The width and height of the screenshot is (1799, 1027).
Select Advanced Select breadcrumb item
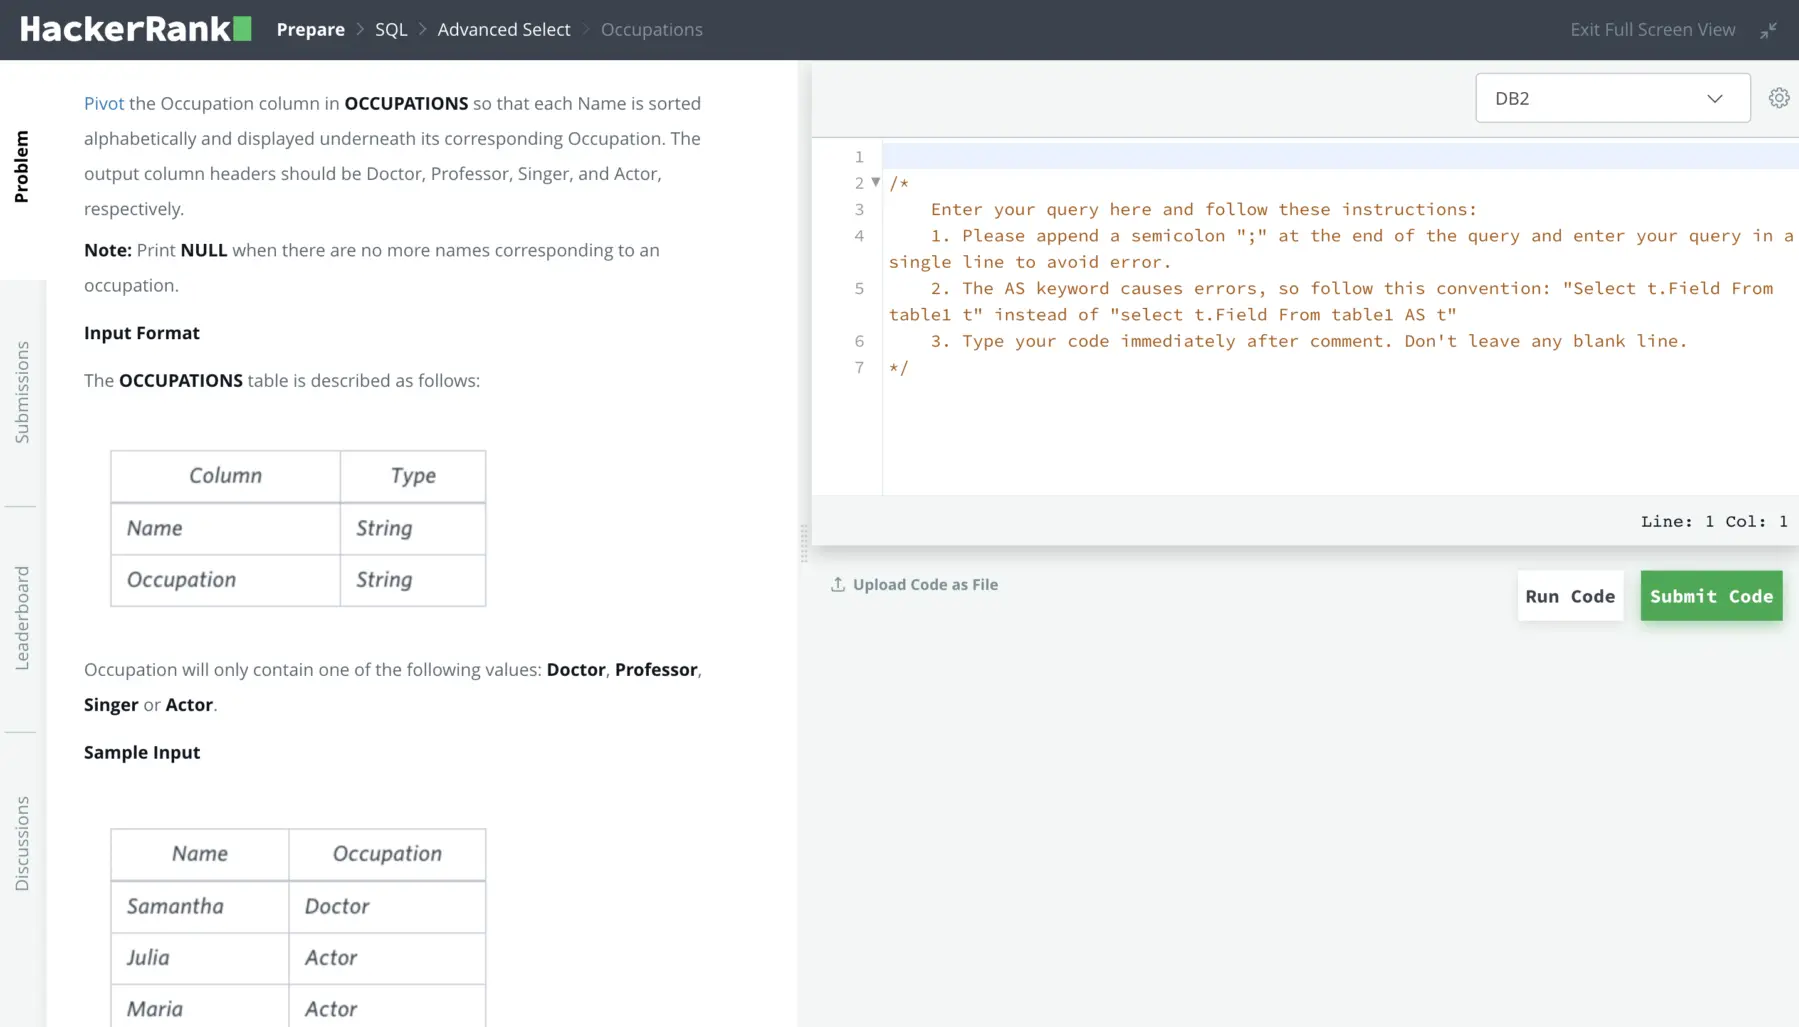[504, 30]
